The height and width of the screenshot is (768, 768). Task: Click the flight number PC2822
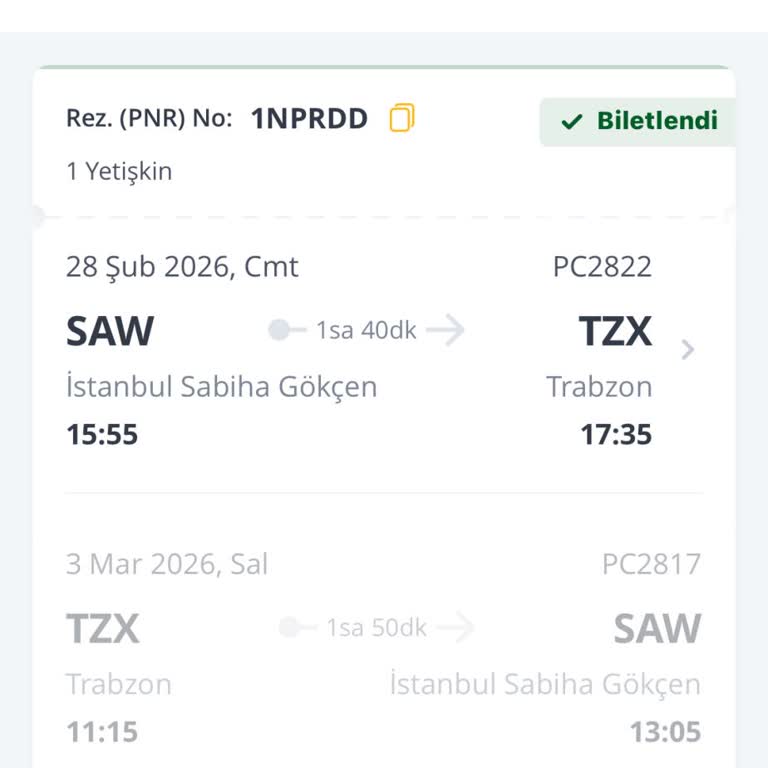pos(602,267)
